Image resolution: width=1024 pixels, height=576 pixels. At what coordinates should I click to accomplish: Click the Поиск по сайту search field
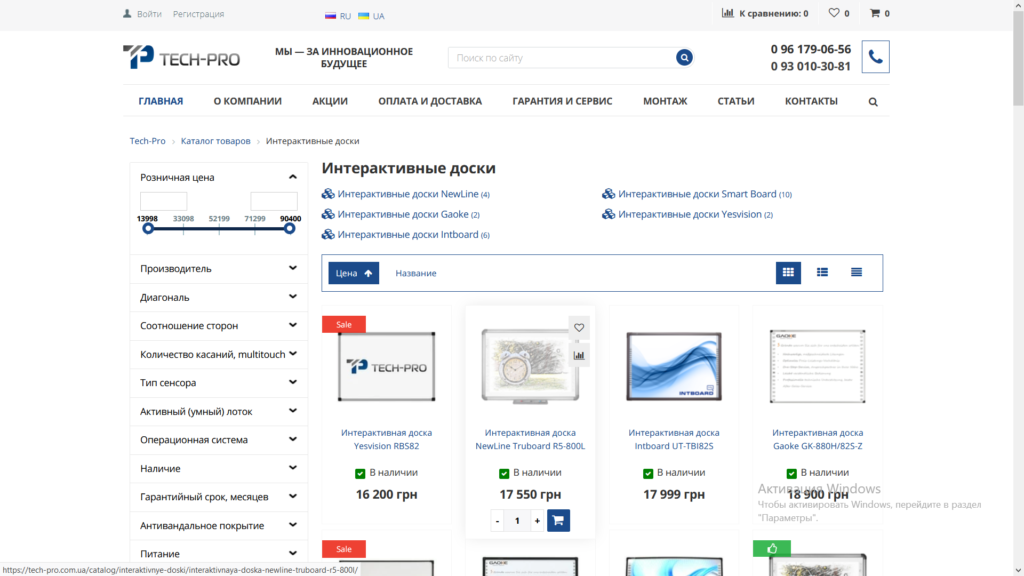tap(562, 57)
